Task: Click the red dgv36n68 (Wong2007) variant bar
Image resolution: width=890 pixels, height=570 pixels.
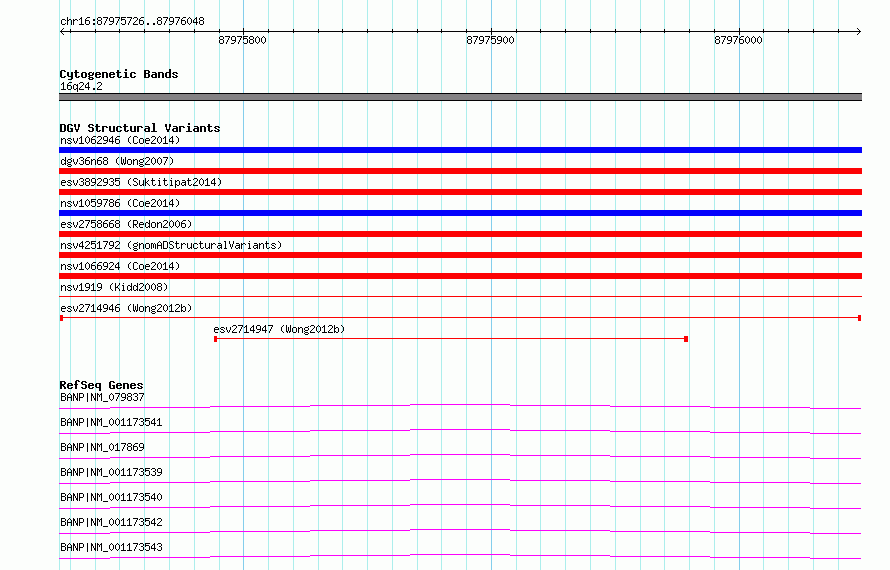Action: pyautogui.click(x=460, y=171)
